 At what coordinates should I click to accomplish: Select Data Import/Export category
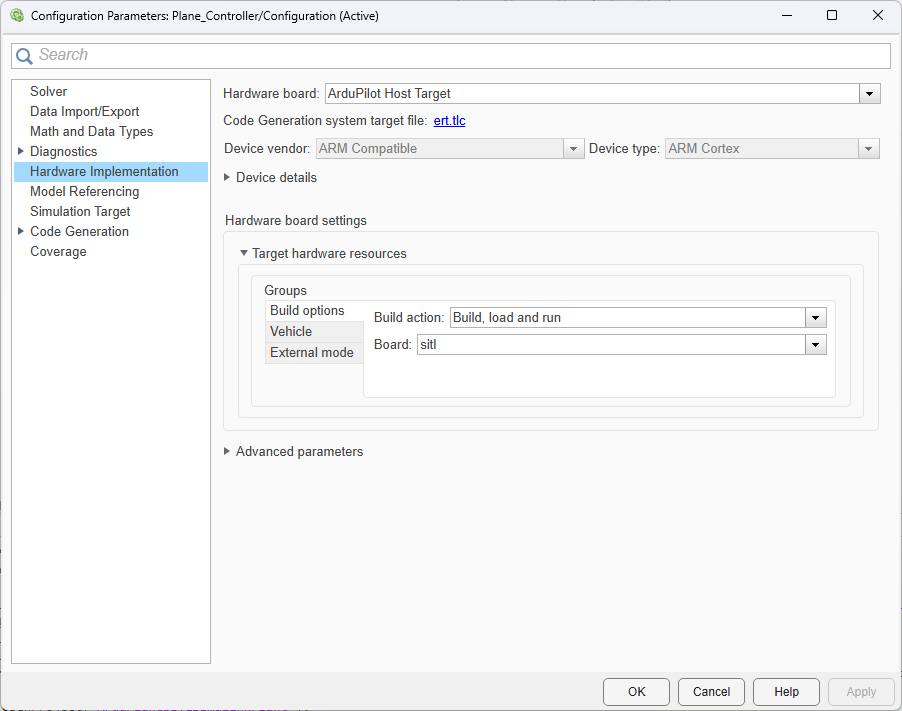click(x=85, y=112)
